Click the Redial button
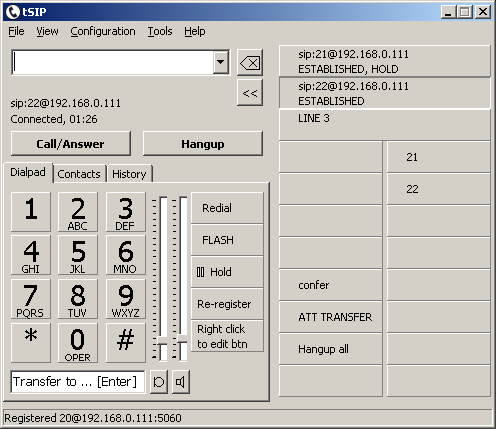 pos(227,208)
